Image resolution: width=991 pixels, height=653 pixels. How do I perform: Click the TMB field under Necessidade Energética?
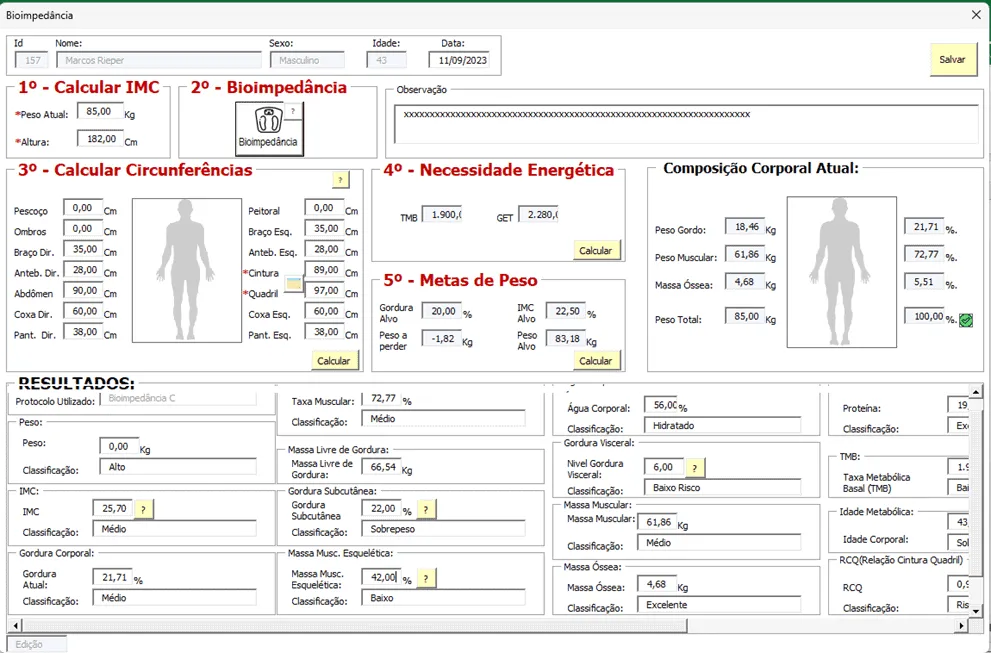(442, 215)
